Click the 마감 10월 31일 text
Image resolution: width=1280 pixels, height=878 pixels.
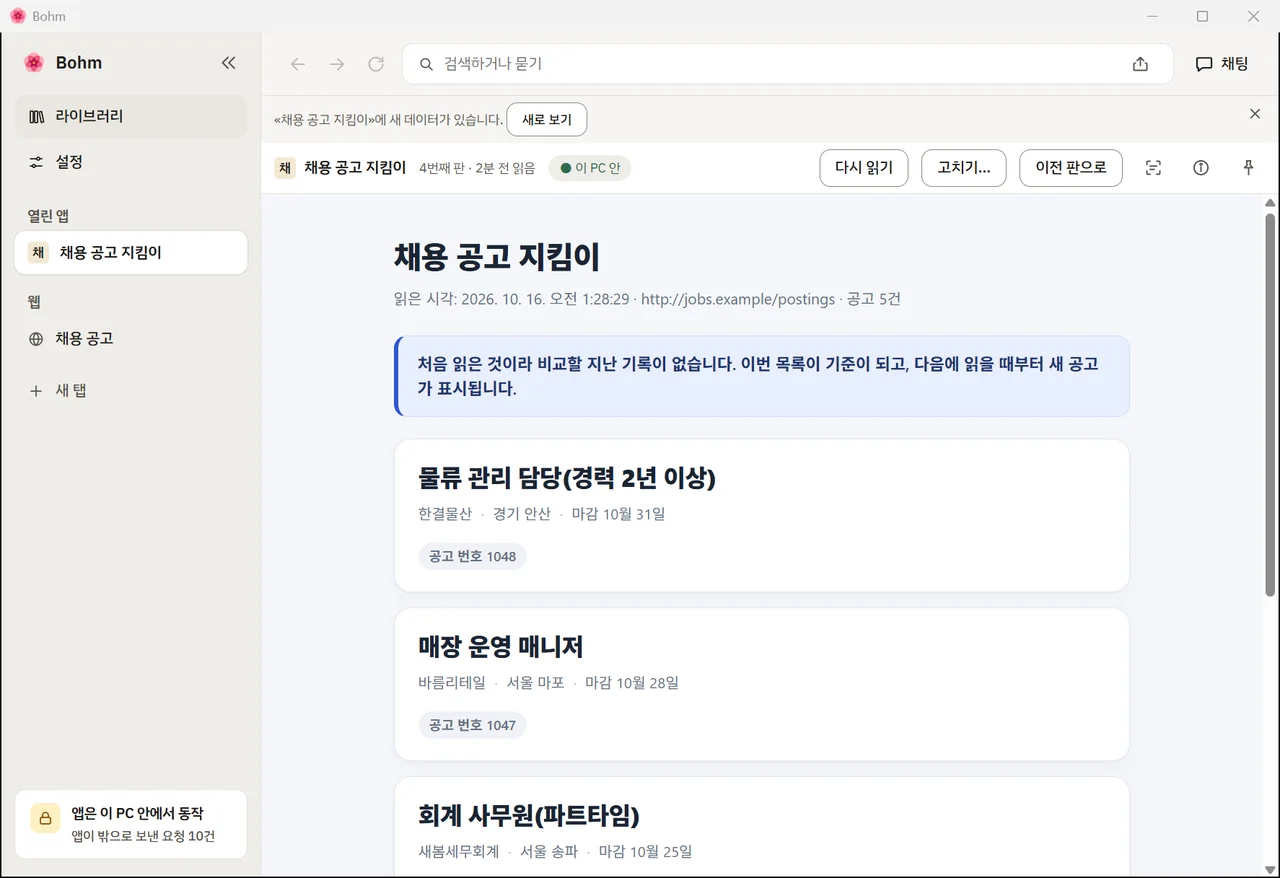[618, 514]
